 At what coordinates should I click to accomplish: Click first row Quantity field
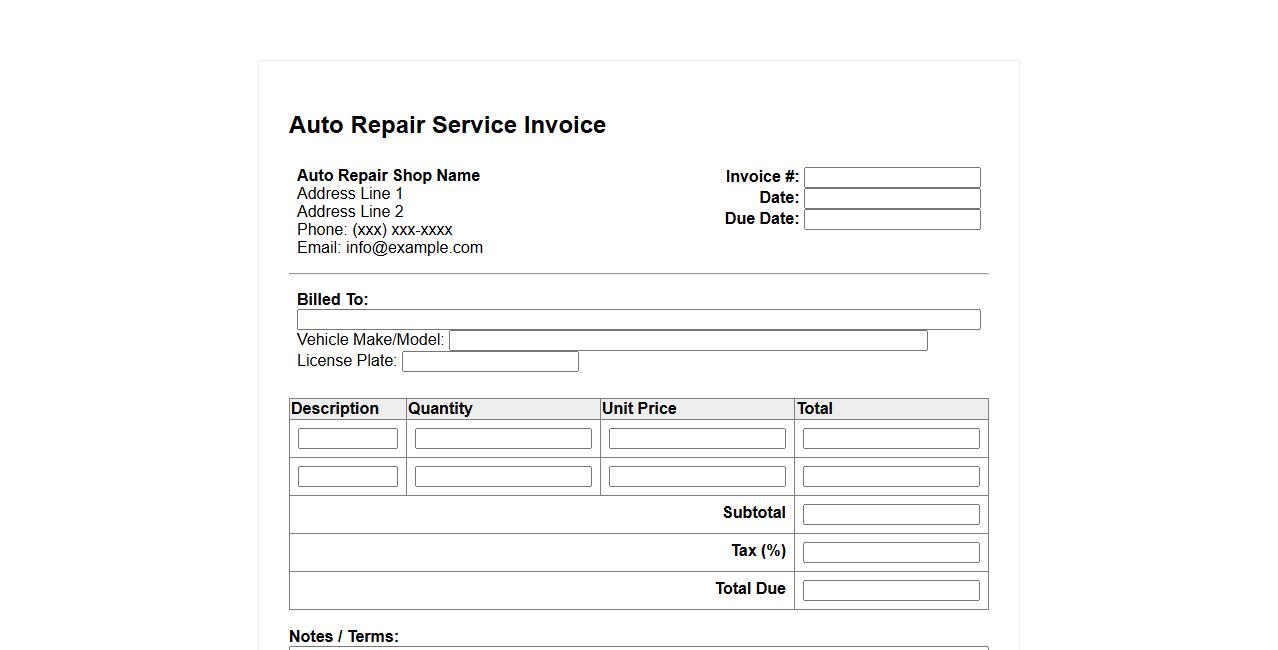coord(503,438)
